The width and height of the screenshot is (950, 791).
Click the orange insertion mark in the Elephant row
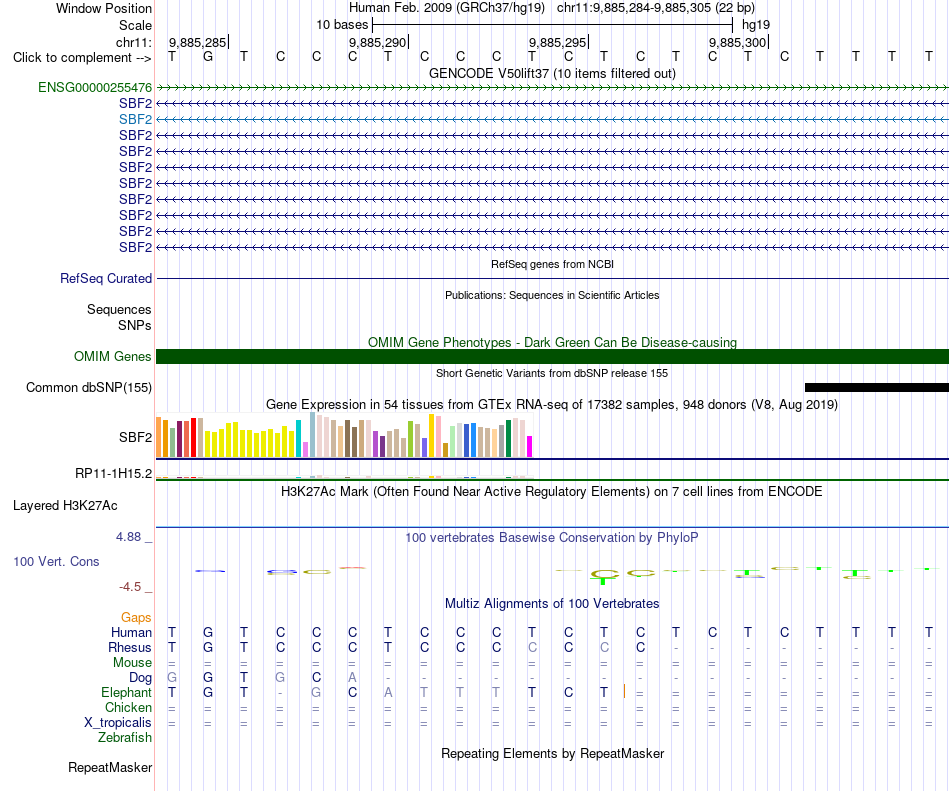[x=624, y=692]
